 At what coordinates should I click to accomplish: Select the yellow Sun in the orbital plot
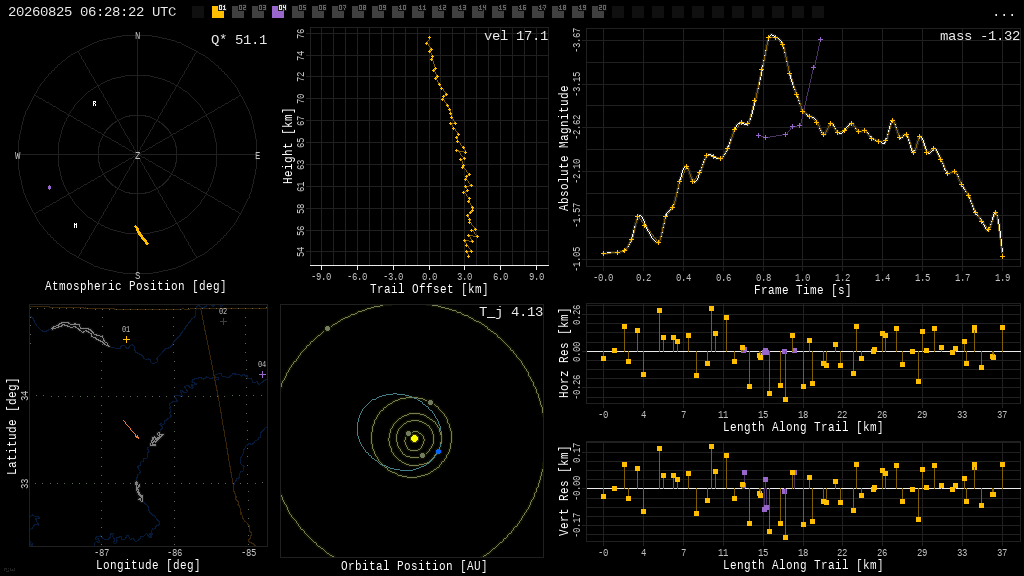[x=414, y=438]
